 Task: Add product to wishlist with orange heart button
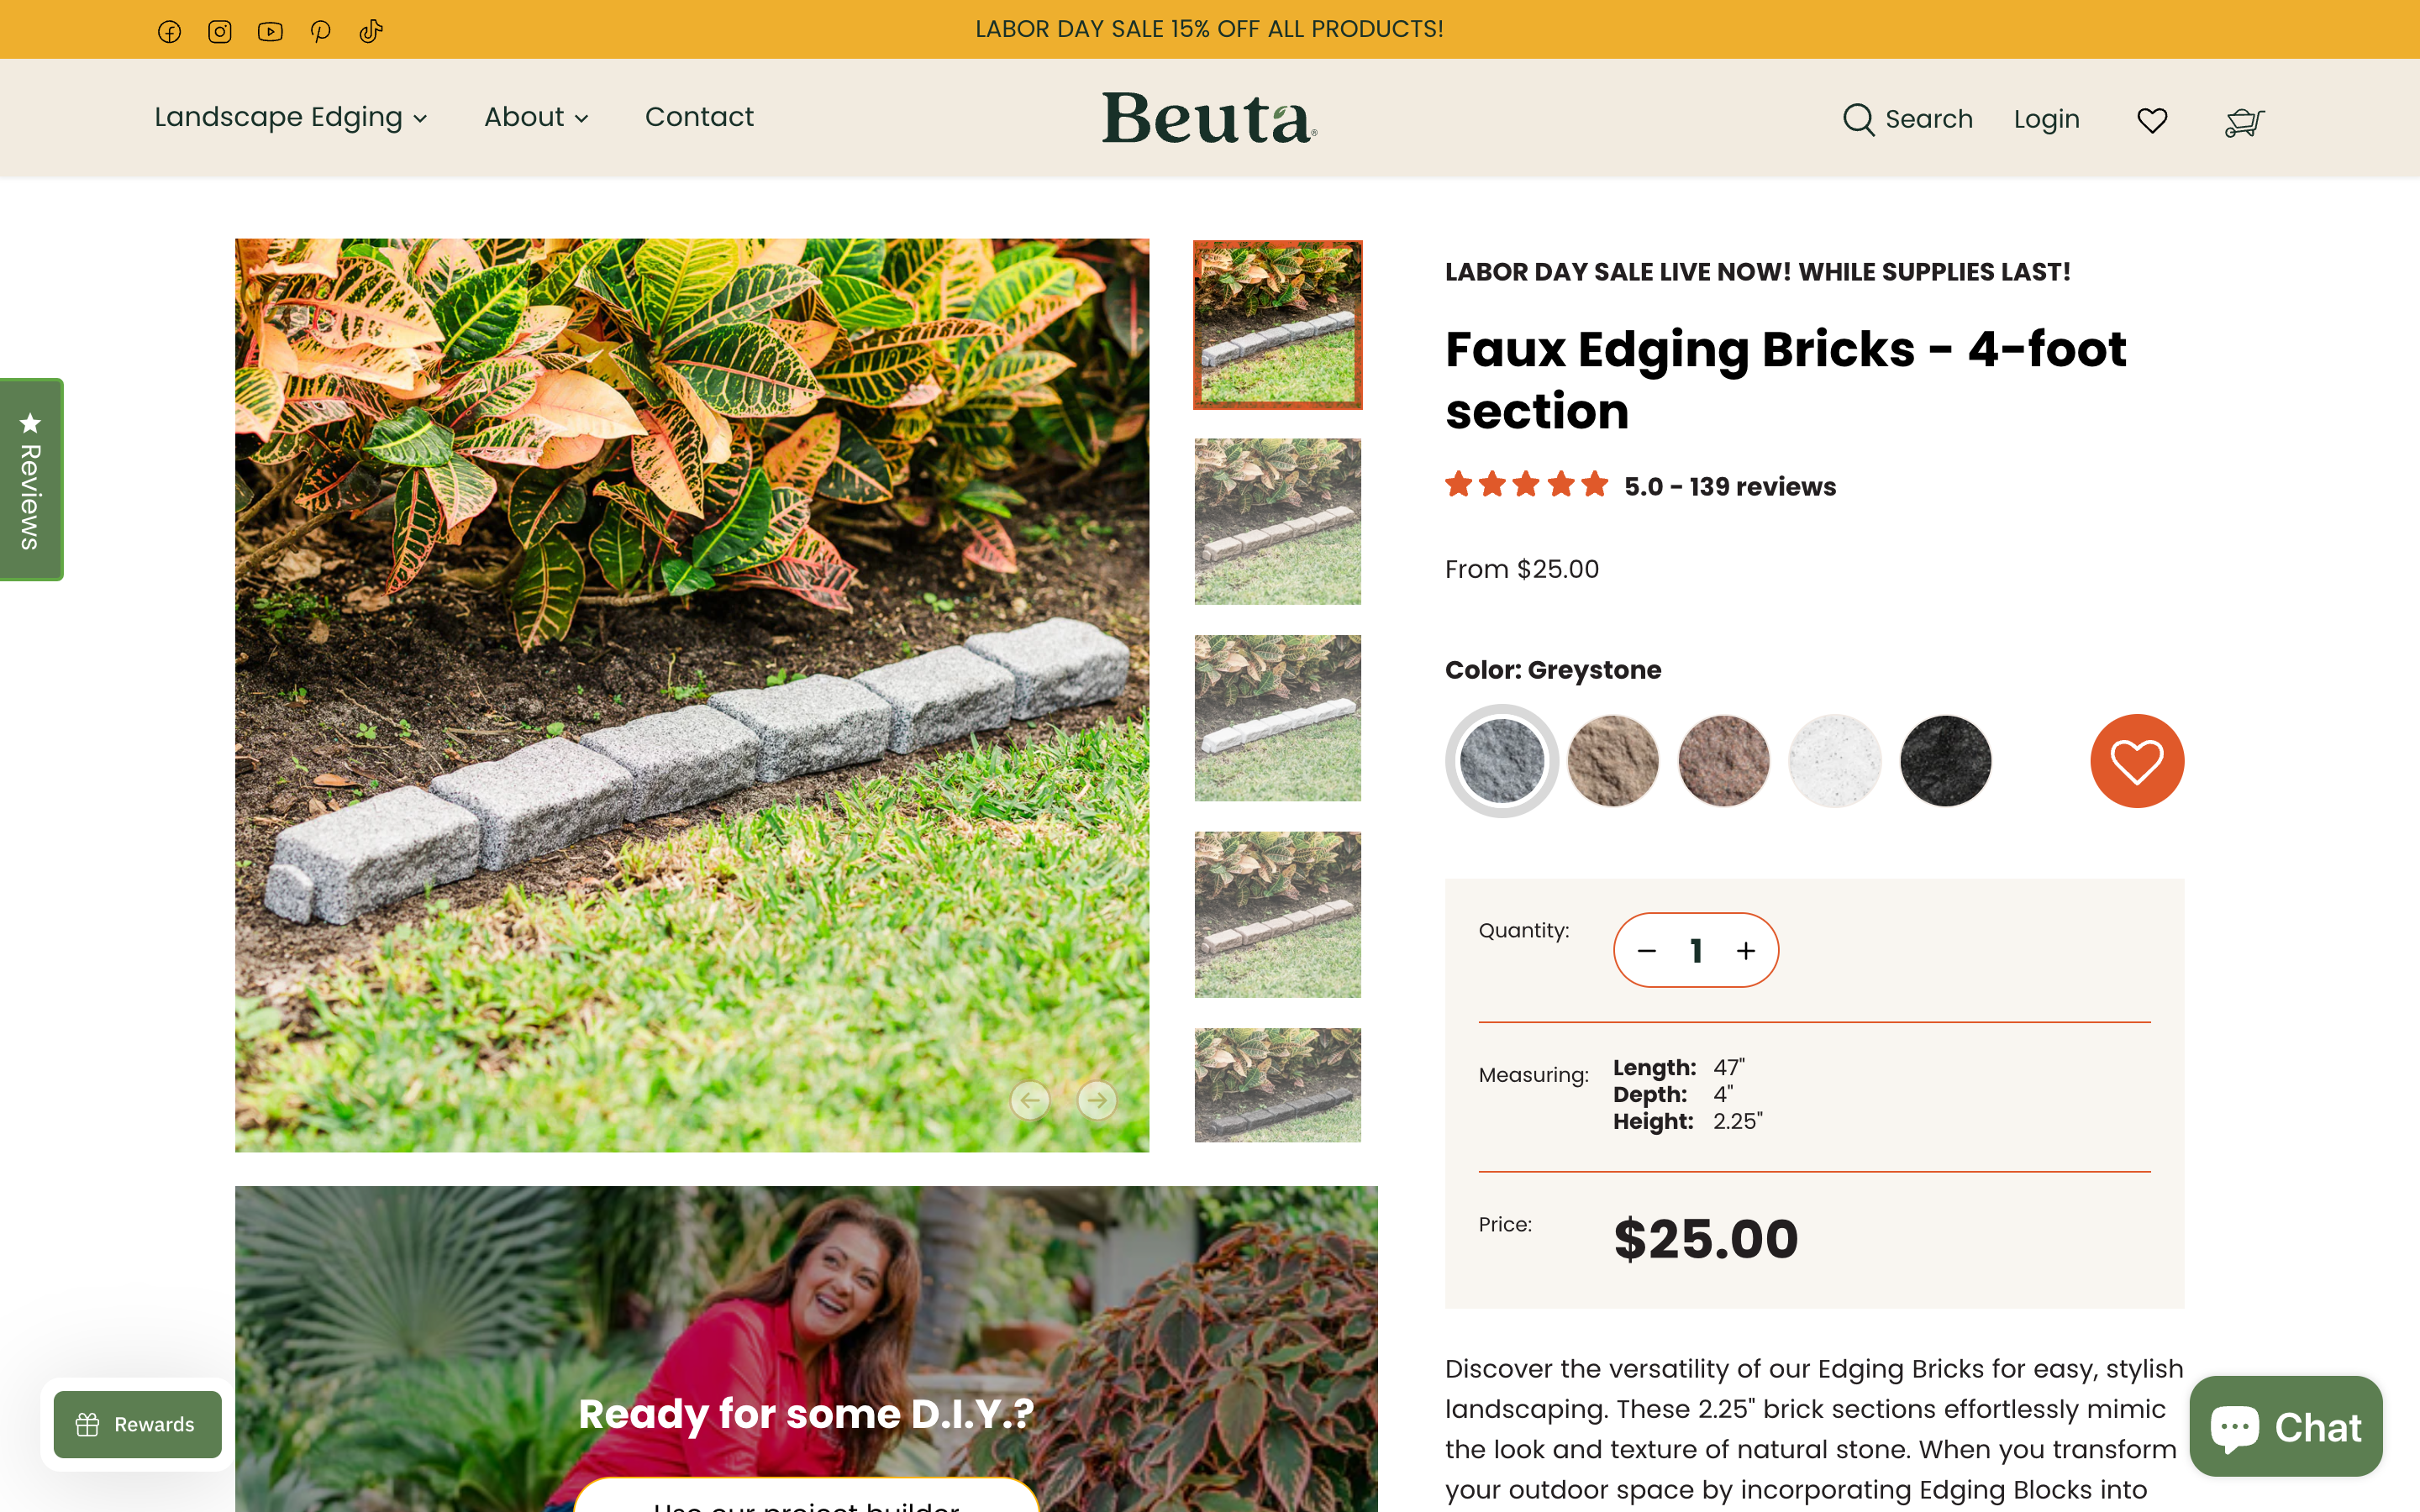click(2136, 761)
